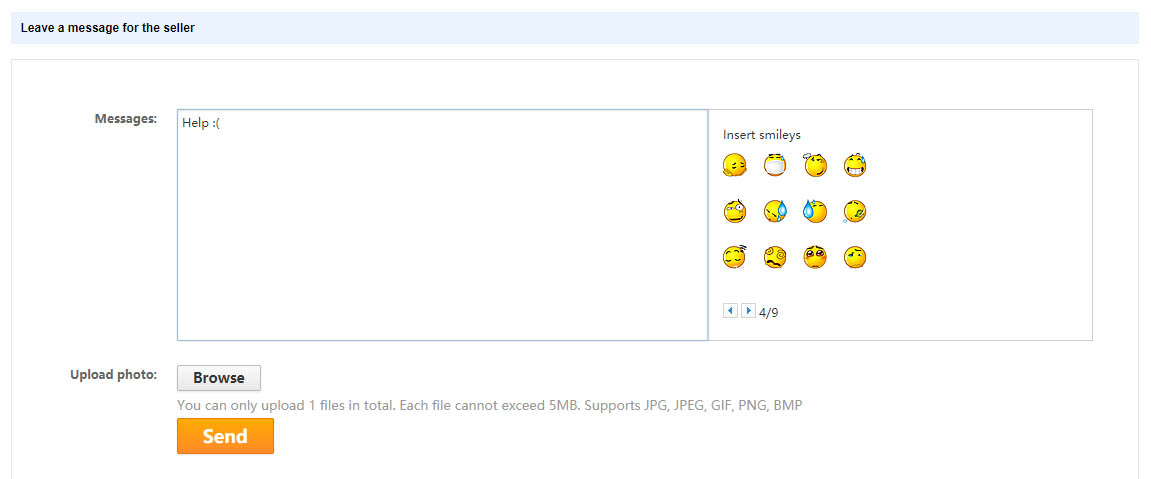Click the 'Insert smileys' label
This screenshot has width=1151, height=479.
tap(761, 135)
